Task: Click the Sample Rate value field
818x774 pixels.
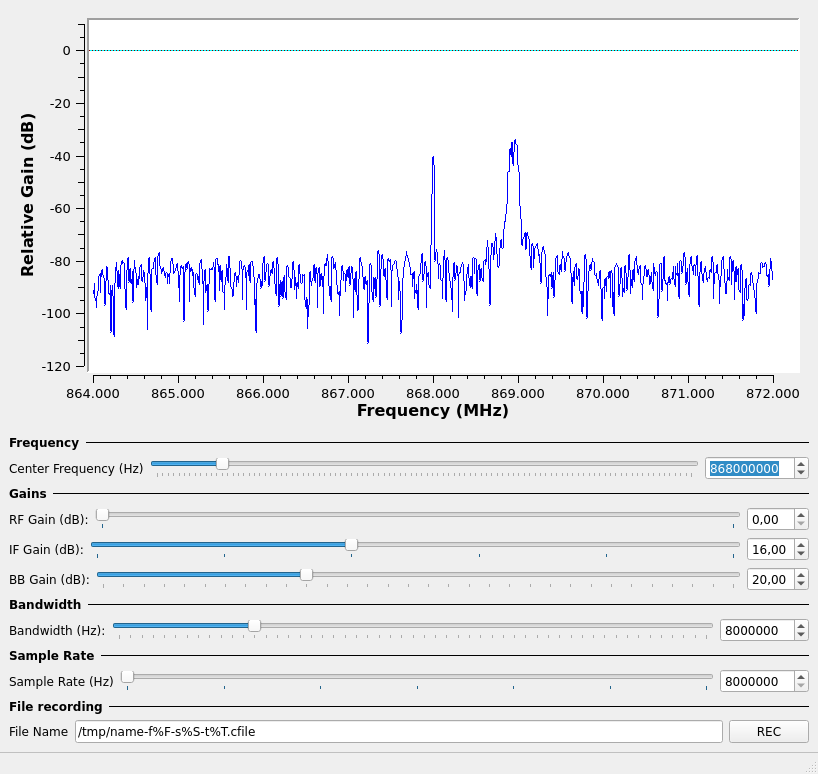Action: (x=756, y=682)
